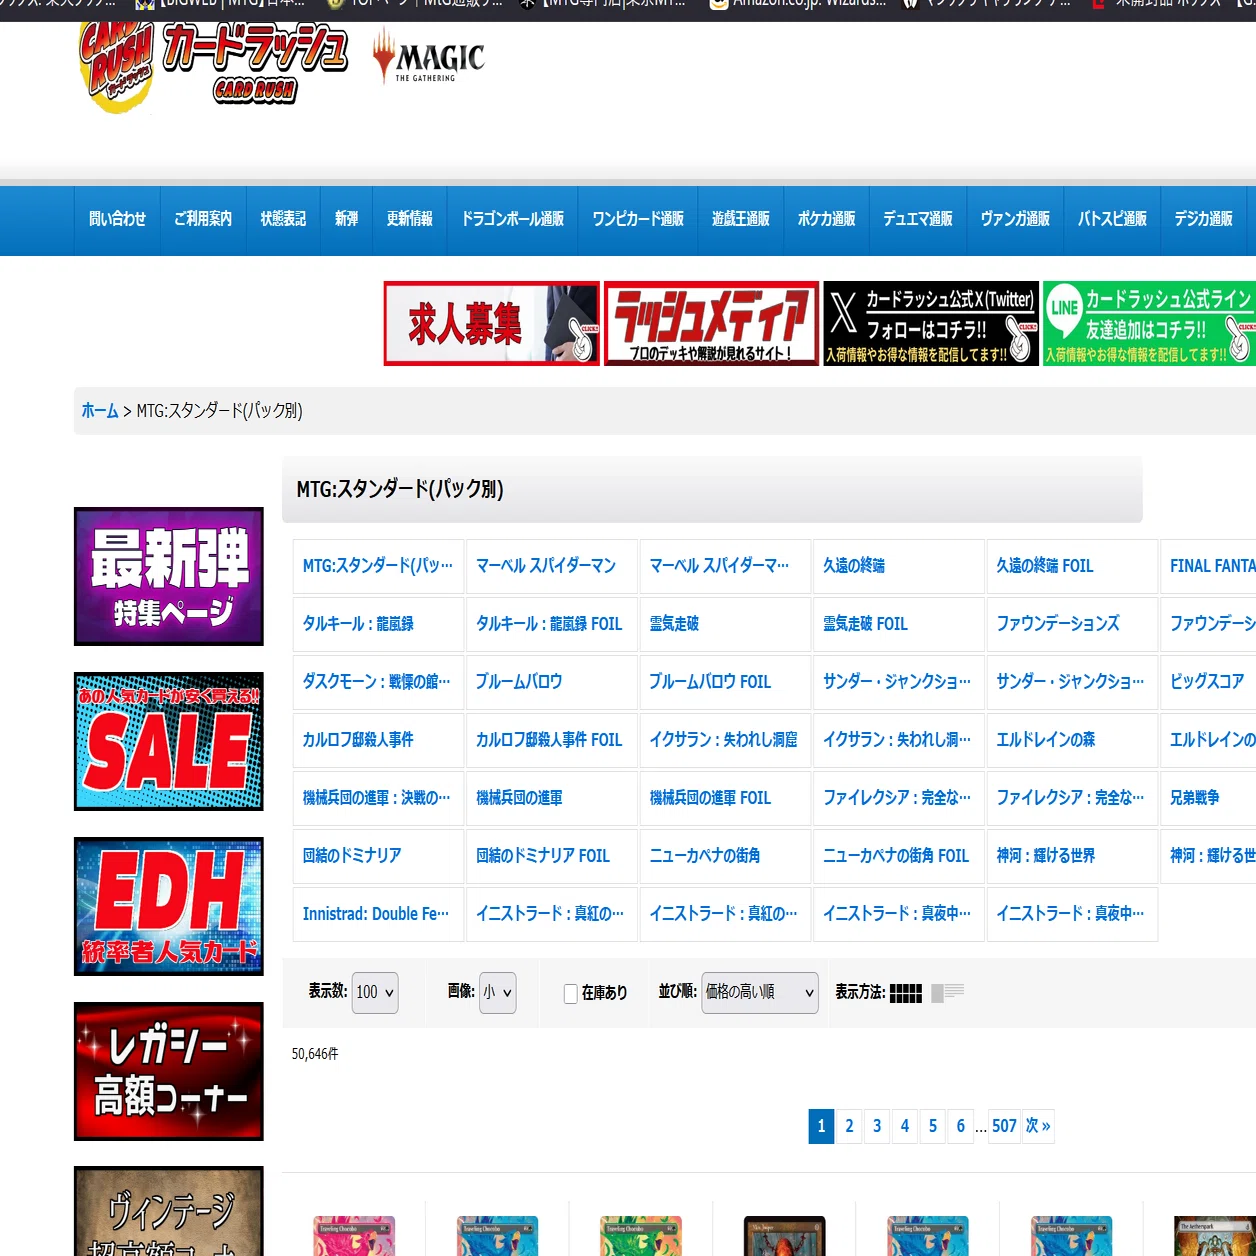Go to page 4 of results
1256x1256 pixels.
point(905,1126)
